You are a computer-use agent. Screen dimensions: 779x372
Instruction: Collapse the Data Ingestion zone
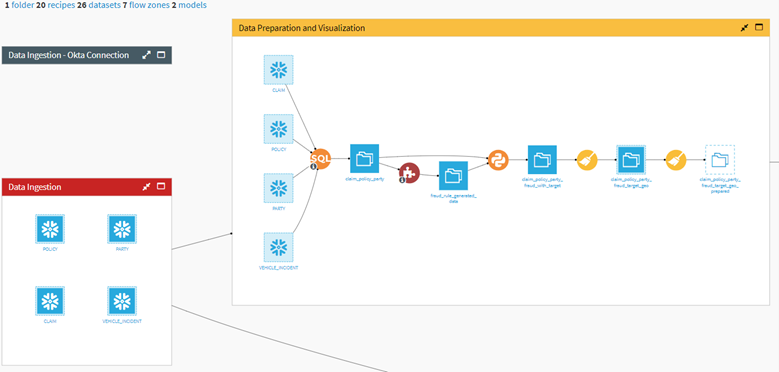(146, 187)
